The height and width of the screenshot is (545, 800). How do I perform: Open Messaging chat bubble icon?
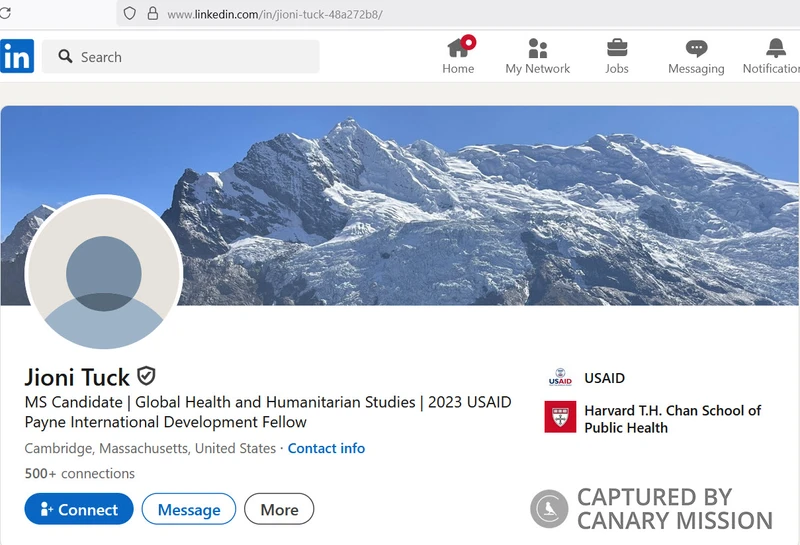(x=696, y=48)
